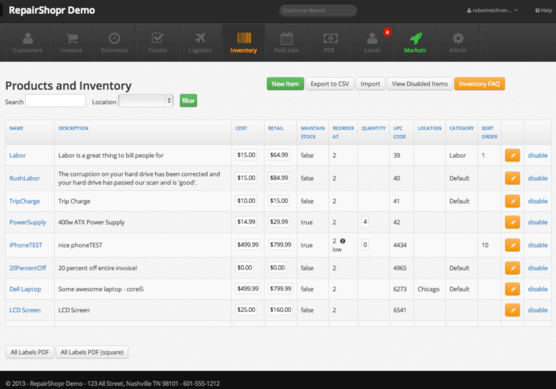556x389 pixels.
Task: Open the POS cash icon
Action: click(x=330, y=38)
